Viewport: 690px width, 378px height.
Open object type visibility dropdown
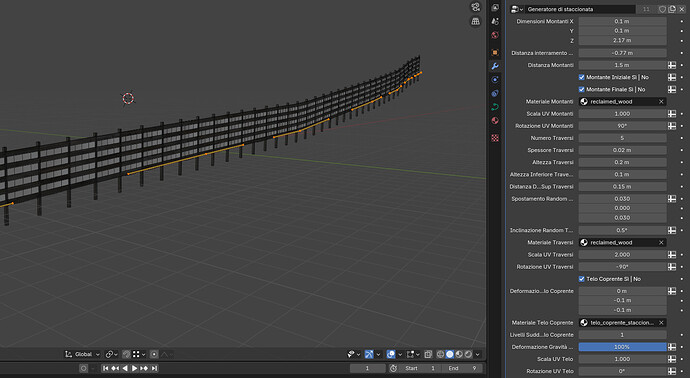353,354
